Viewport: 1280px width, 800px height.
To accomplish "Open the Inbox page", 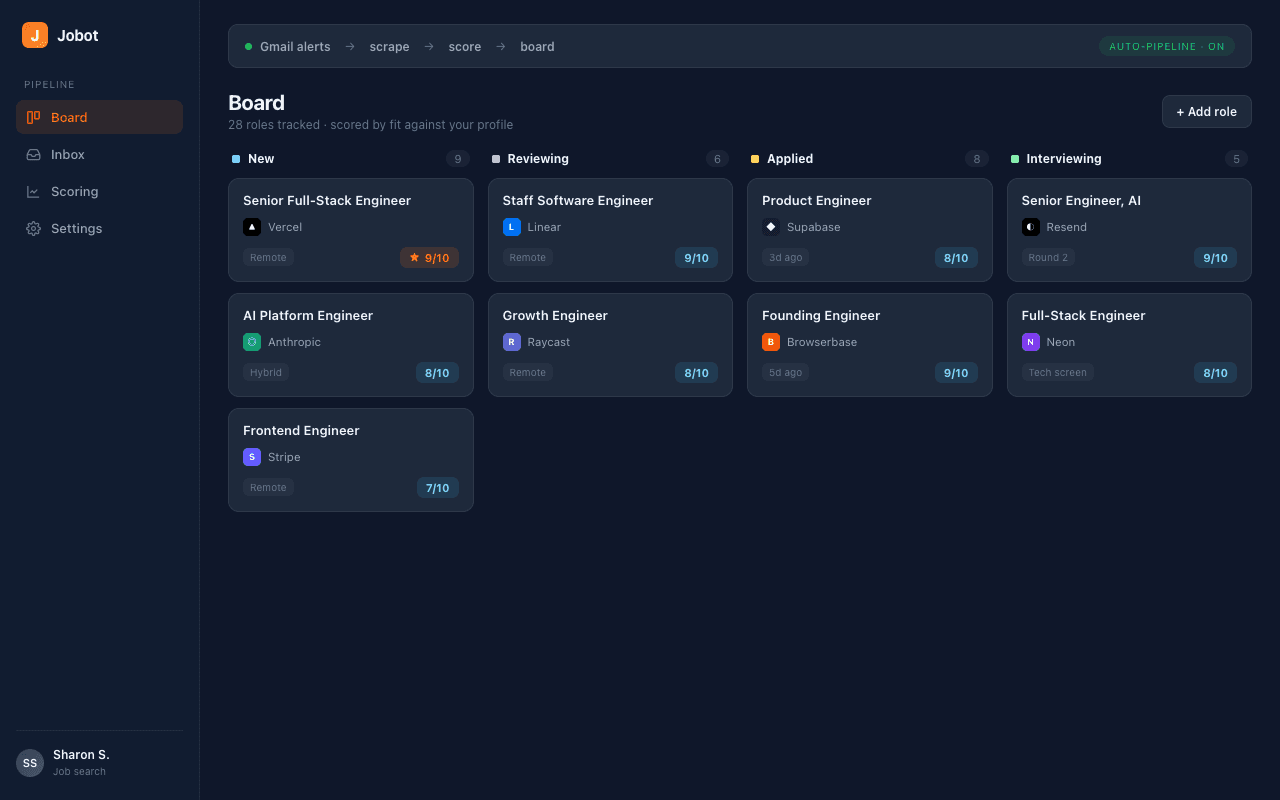I will pyautogui.click(x=99, y=154).
